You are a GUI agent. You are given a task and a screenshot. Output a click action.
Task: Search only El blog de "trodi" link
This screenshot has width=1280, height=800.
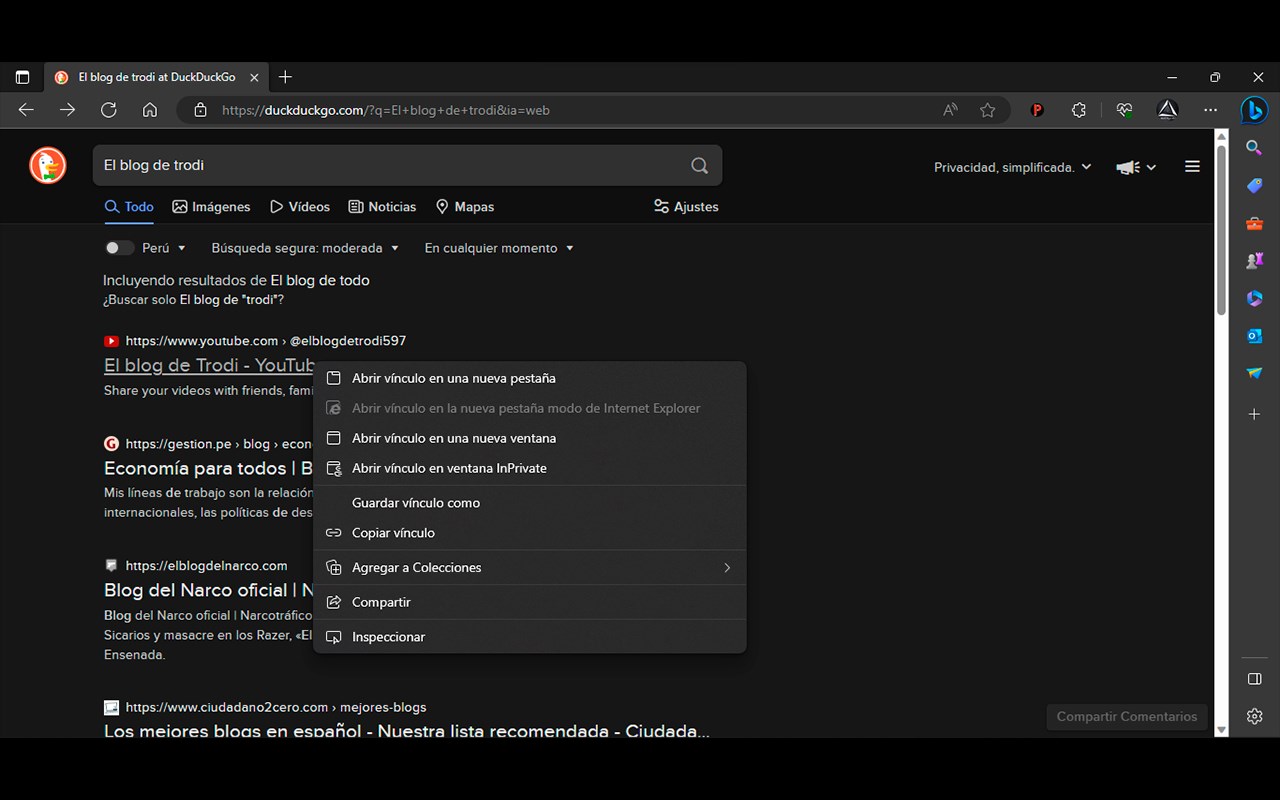click(193, 300)
